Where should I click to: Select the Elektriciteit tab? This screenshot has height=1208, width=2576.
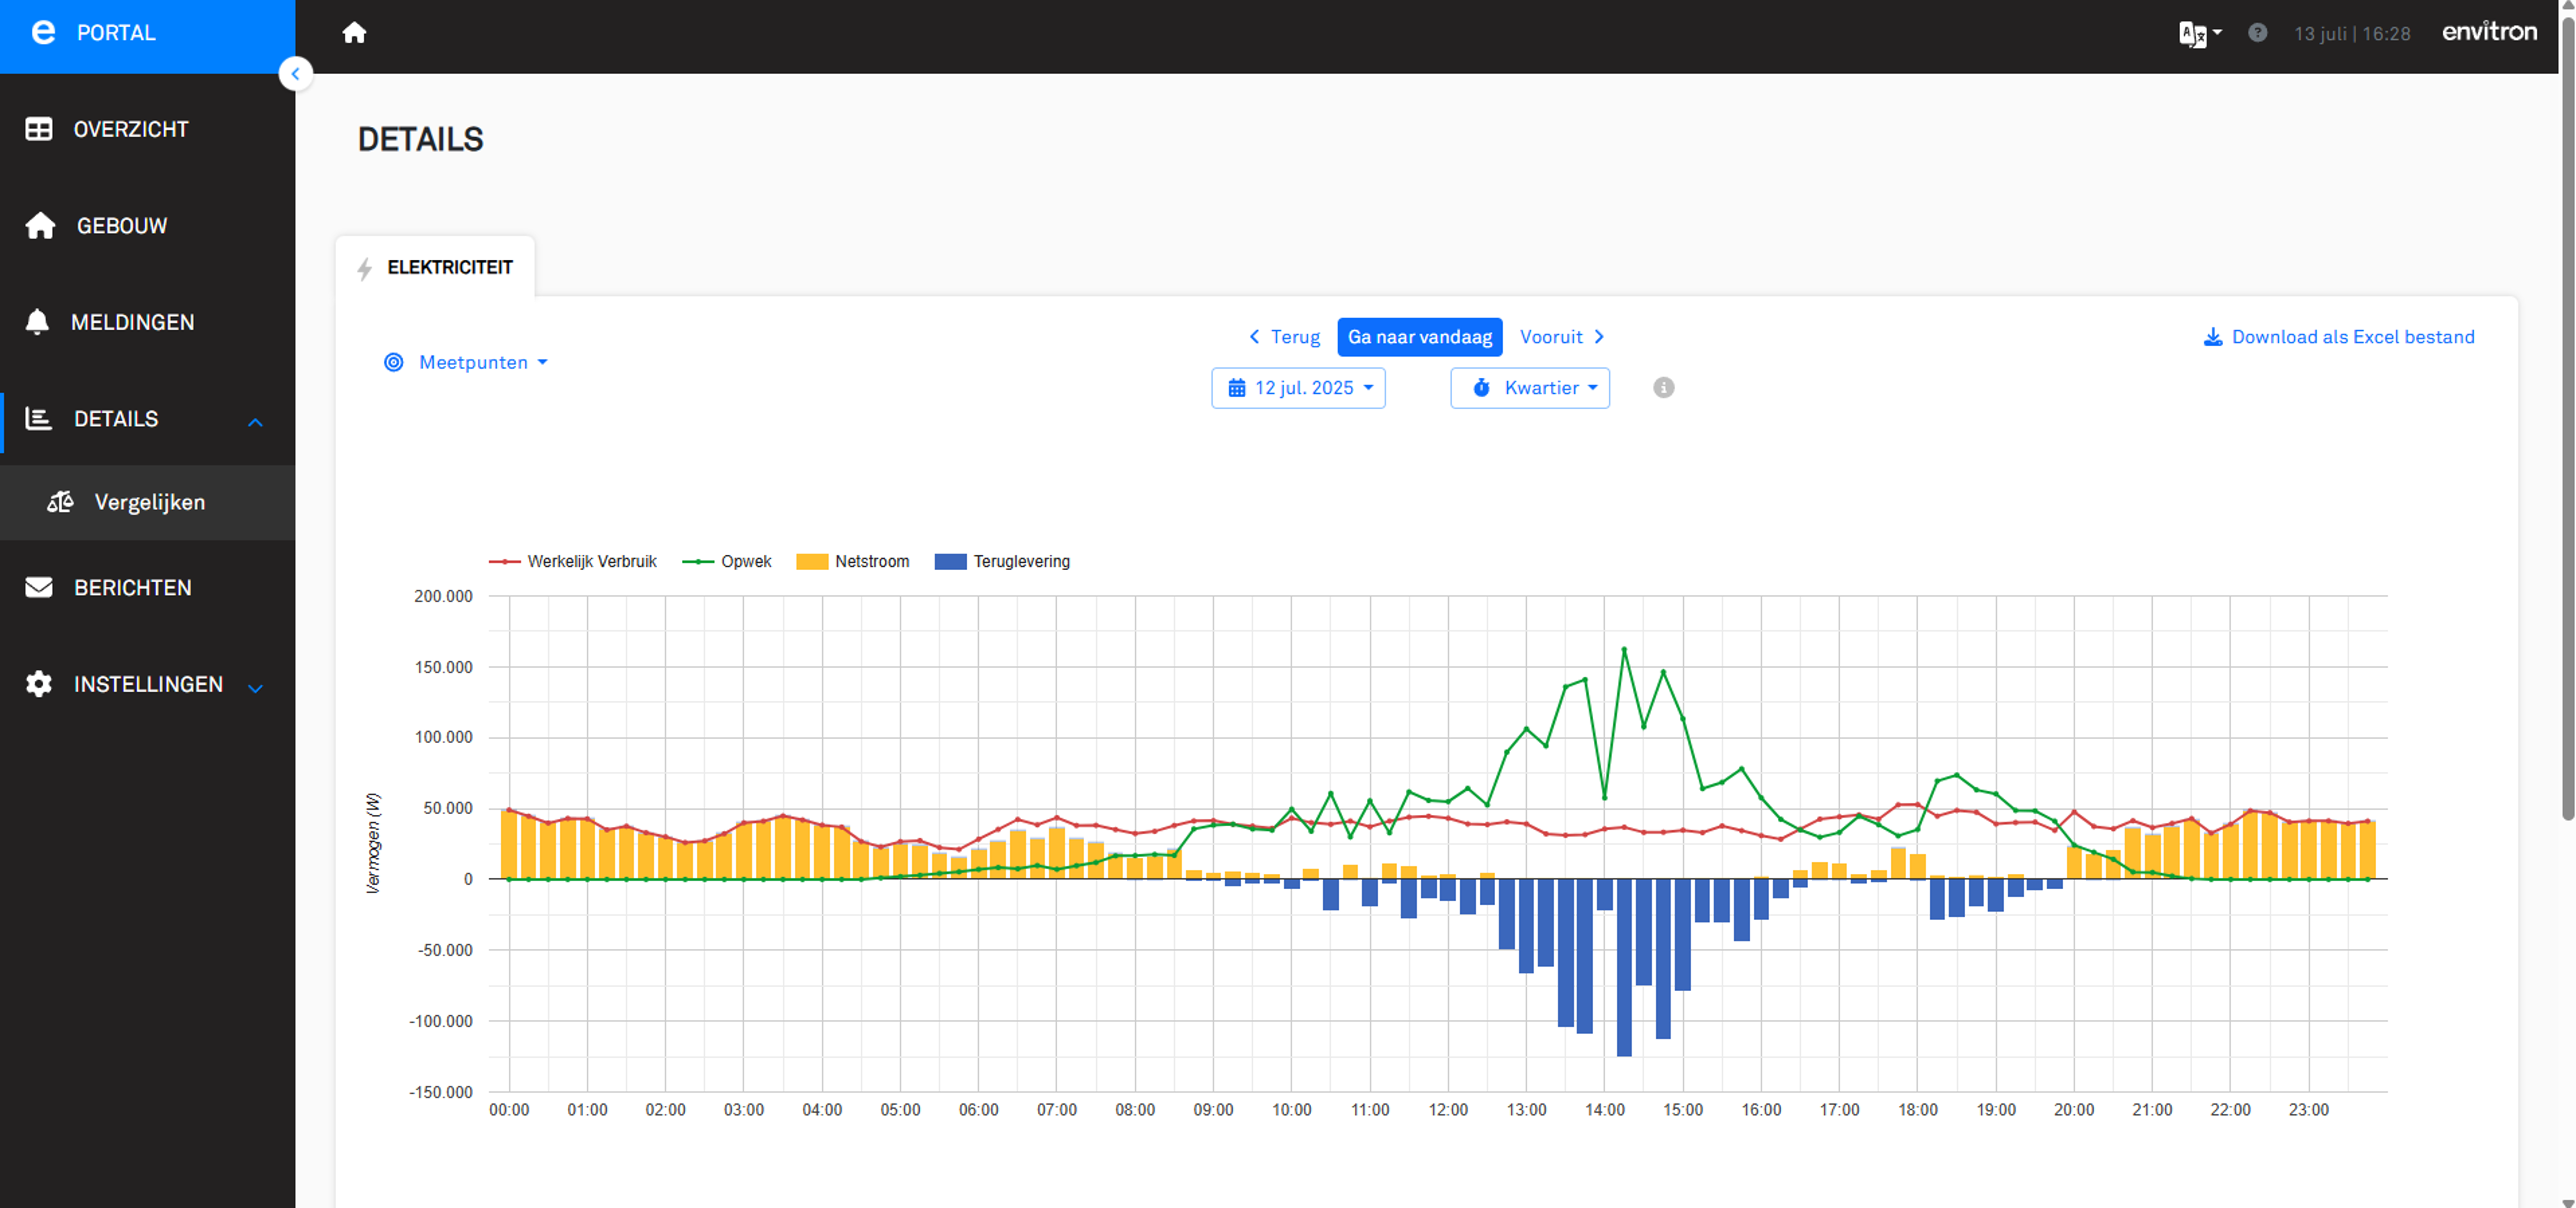(x=435, y=267)
